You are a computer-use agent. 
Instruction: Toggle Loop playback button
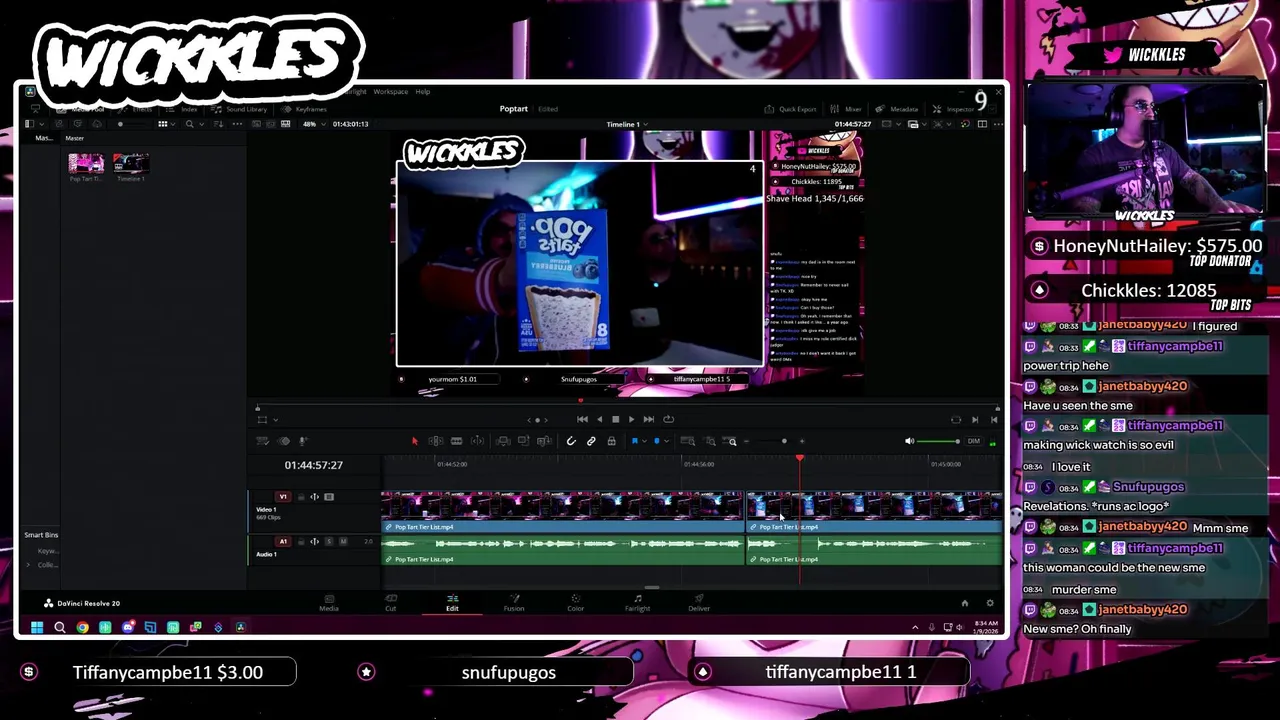668,419
